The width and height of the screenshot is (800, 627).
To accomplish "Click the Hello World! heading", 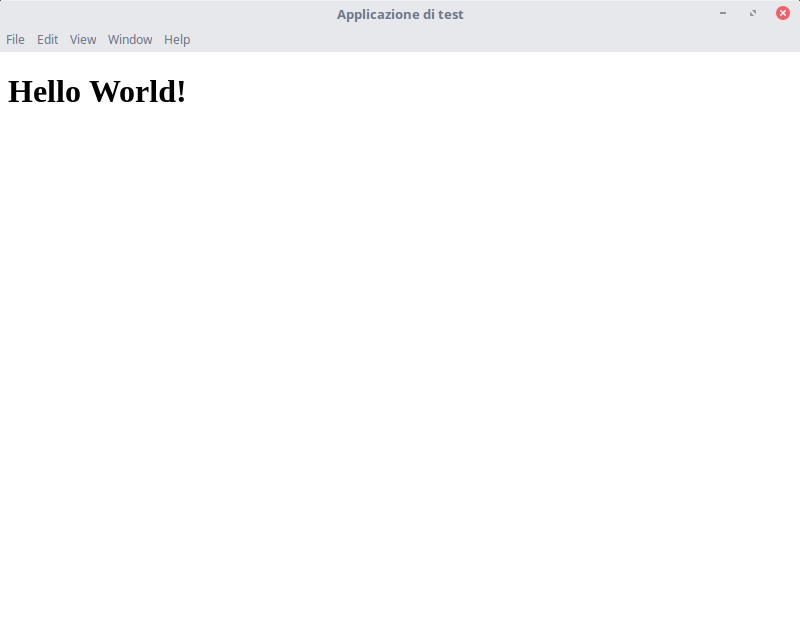I will point(97,92).
